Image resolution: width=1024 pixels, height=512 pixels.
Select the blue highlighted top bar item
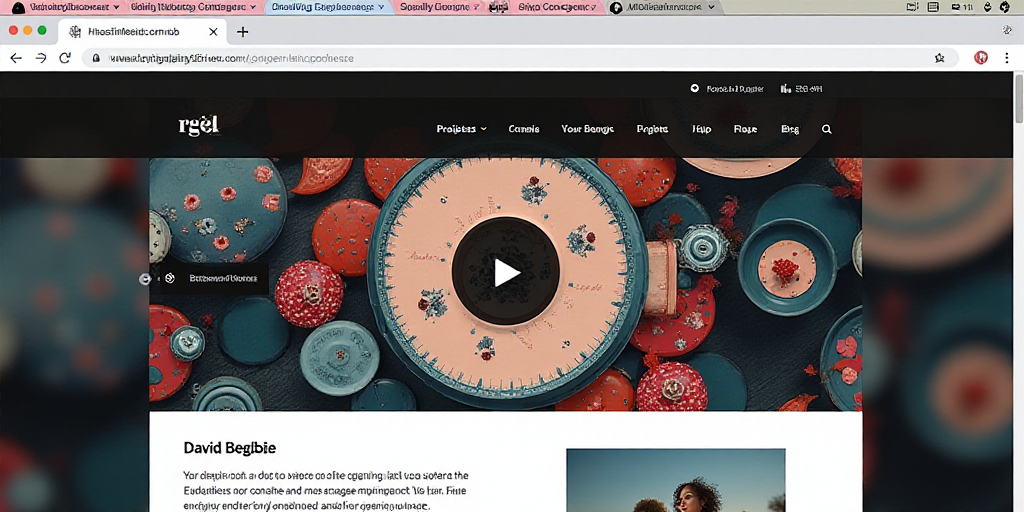[330, 7]
